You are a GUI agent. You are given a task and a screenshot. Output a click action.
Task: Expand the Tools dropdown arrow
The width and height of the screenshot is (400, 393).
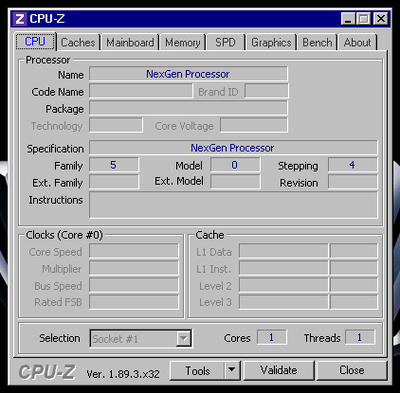[x=232, y=371]
